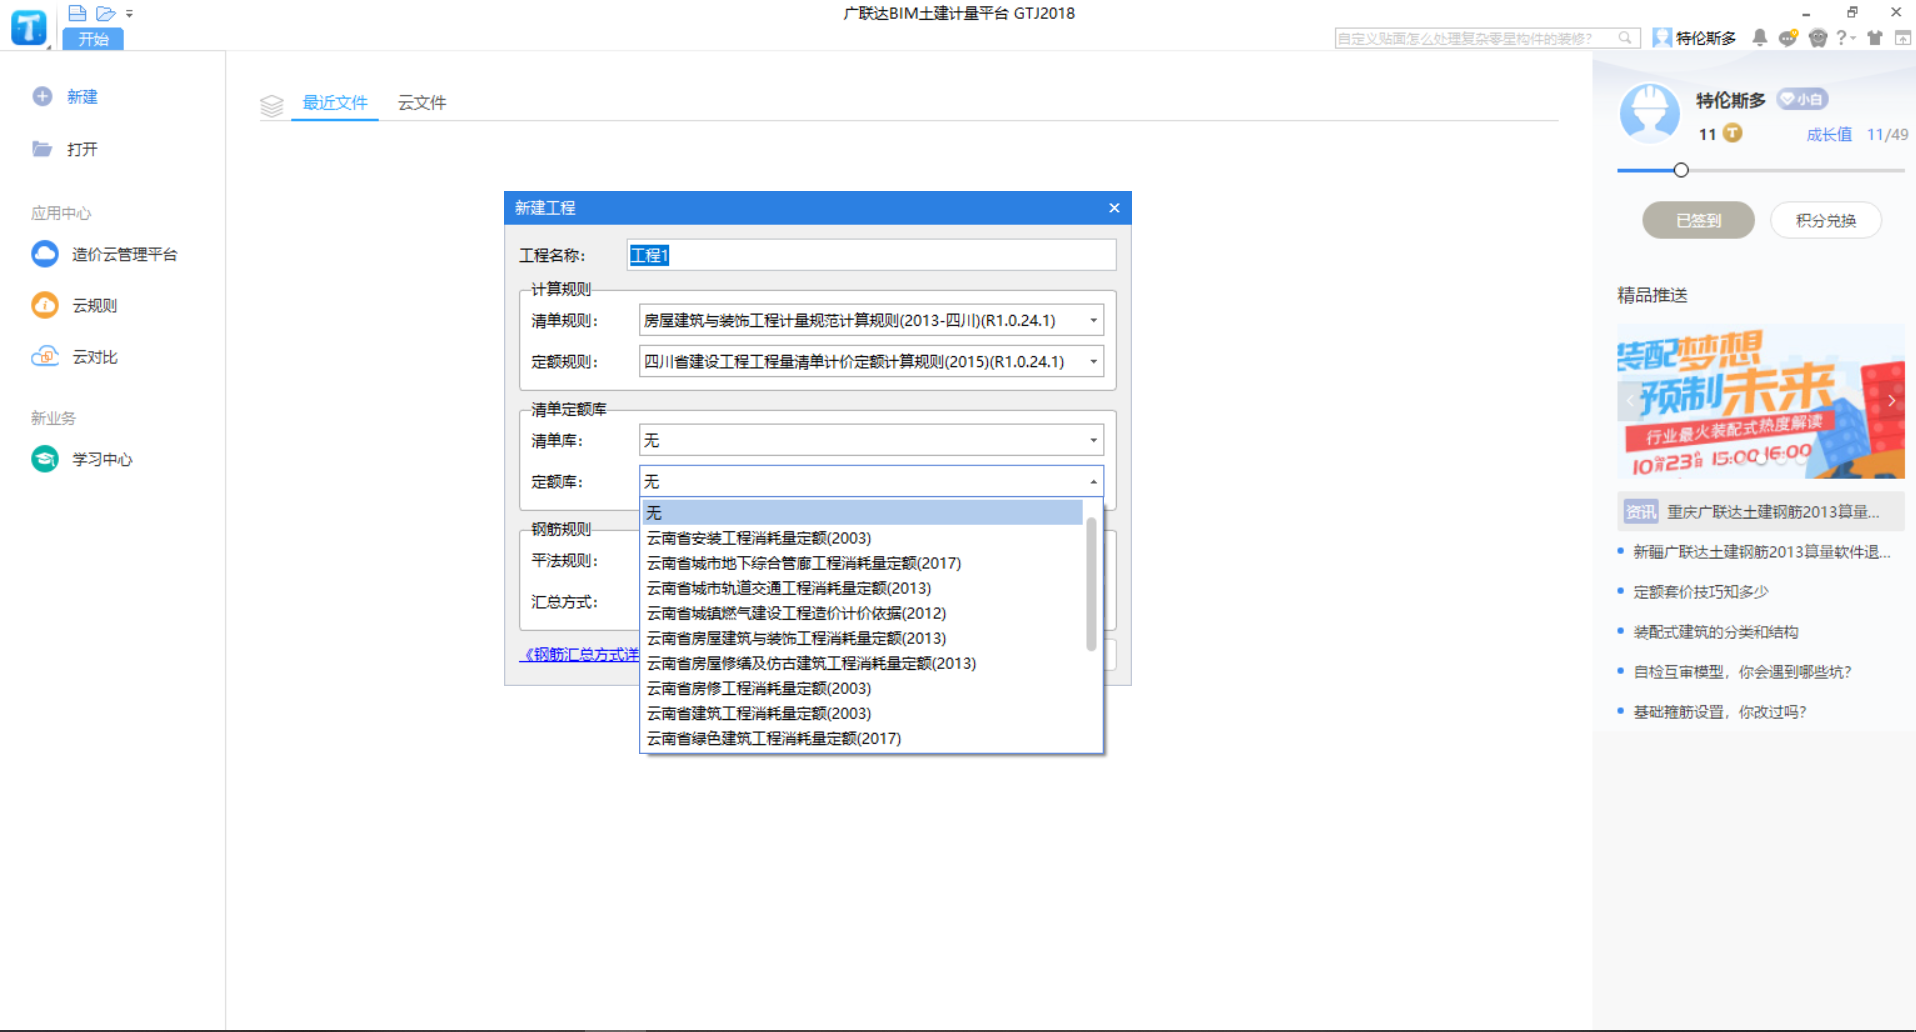Open the 成长值 link
Viewport: 1916px width, 1032px height.
coord(1829,134)
